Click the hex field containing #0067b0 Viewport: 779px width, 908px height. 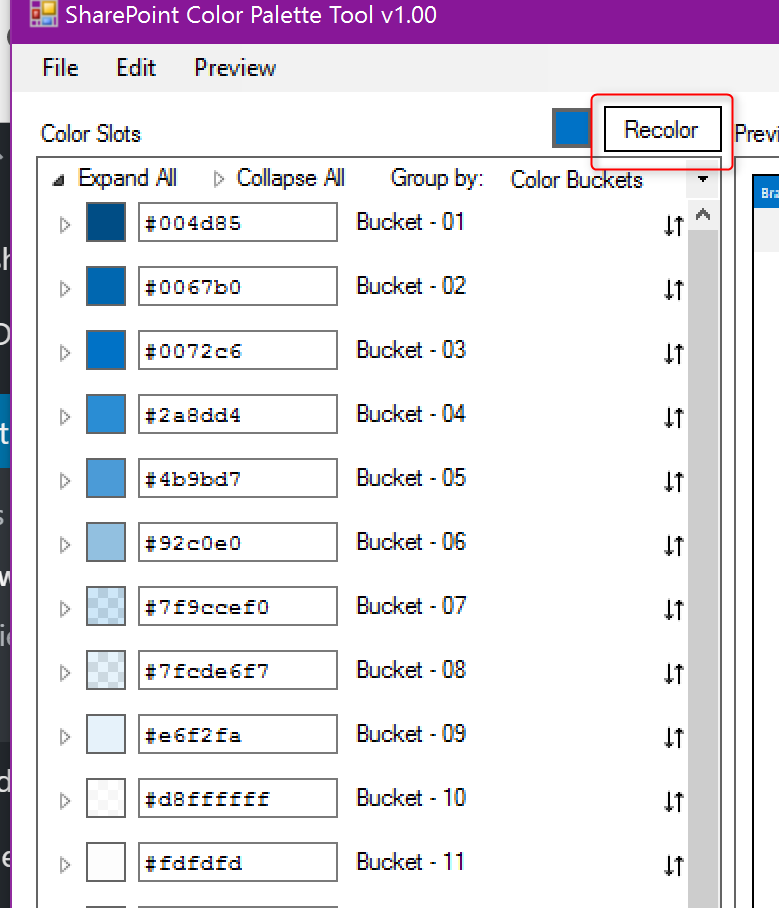(x=237, y=286)
